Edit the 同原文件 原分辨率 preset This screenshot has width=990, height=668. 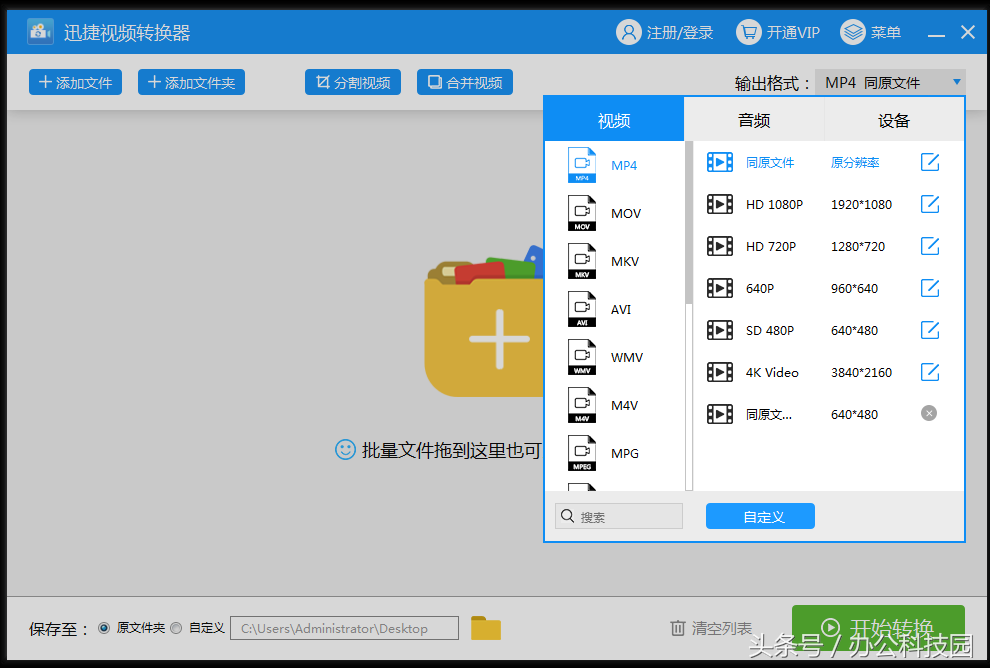[x=929, y=162]
